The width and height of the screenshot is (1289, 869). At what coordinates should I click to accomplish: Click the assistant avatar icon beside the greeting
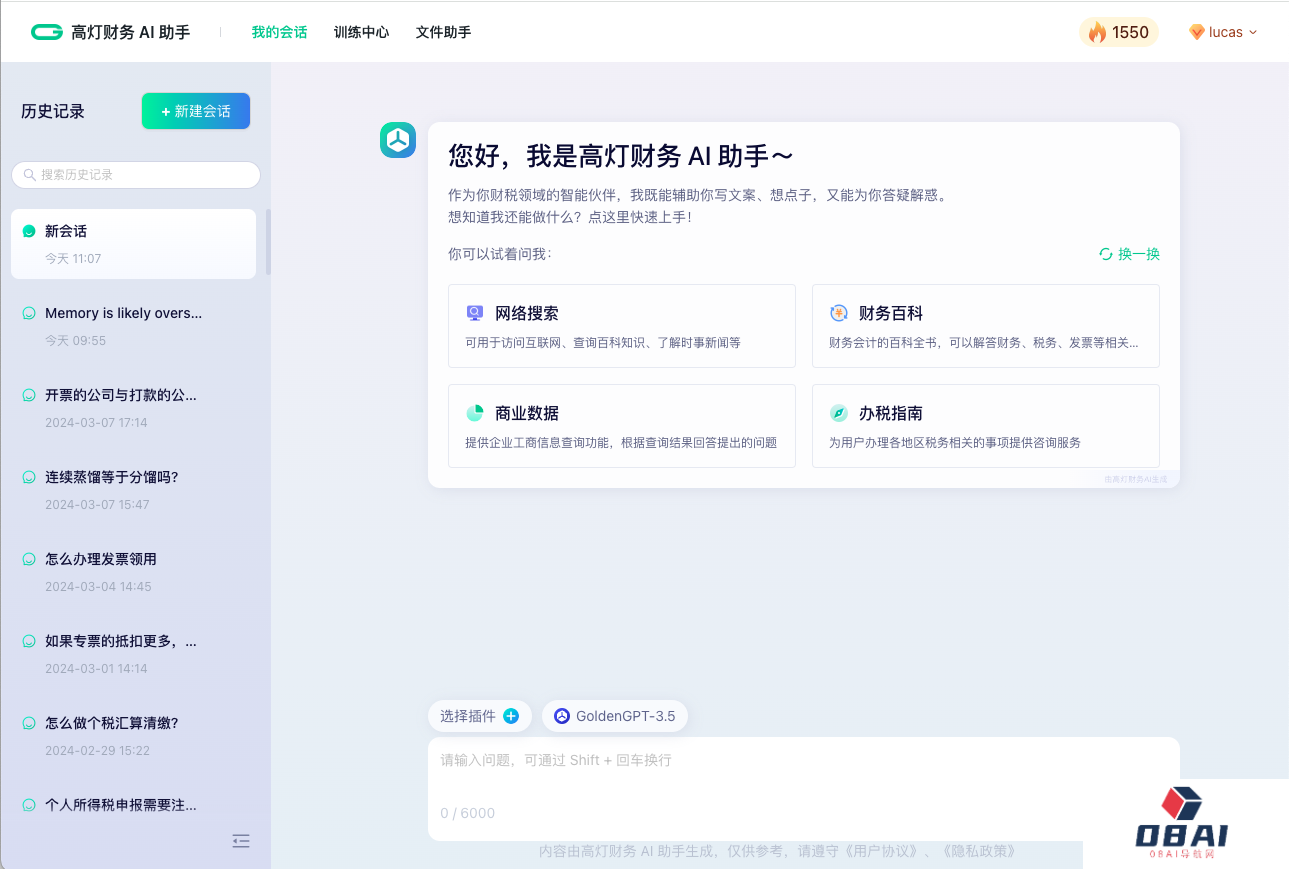click(x=398, y=140)
